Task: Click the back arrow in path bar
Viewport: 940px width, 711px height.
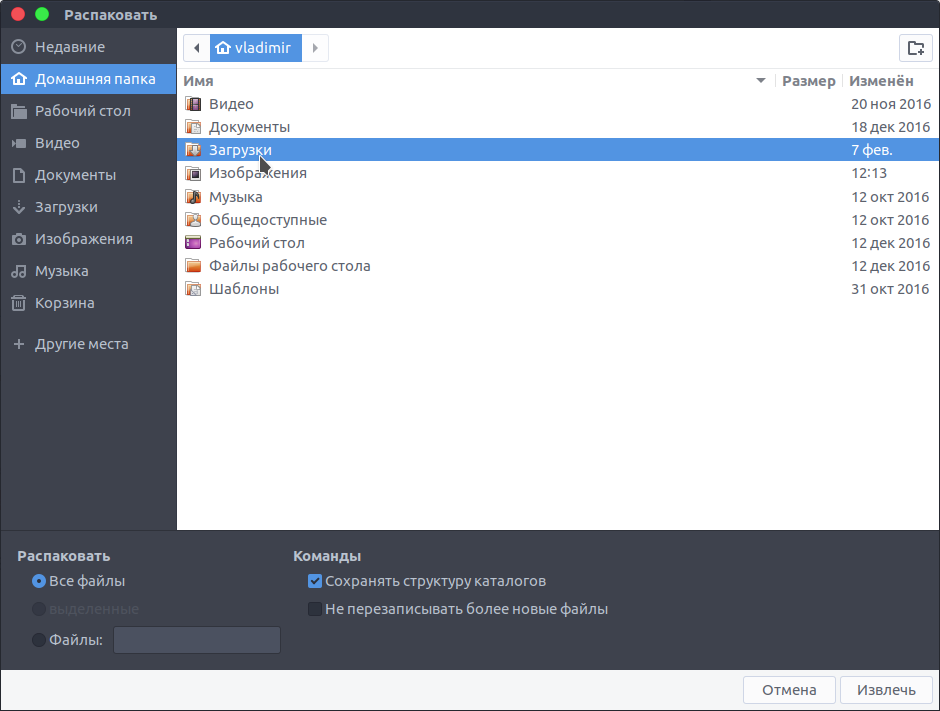Action: coord(197,48)
